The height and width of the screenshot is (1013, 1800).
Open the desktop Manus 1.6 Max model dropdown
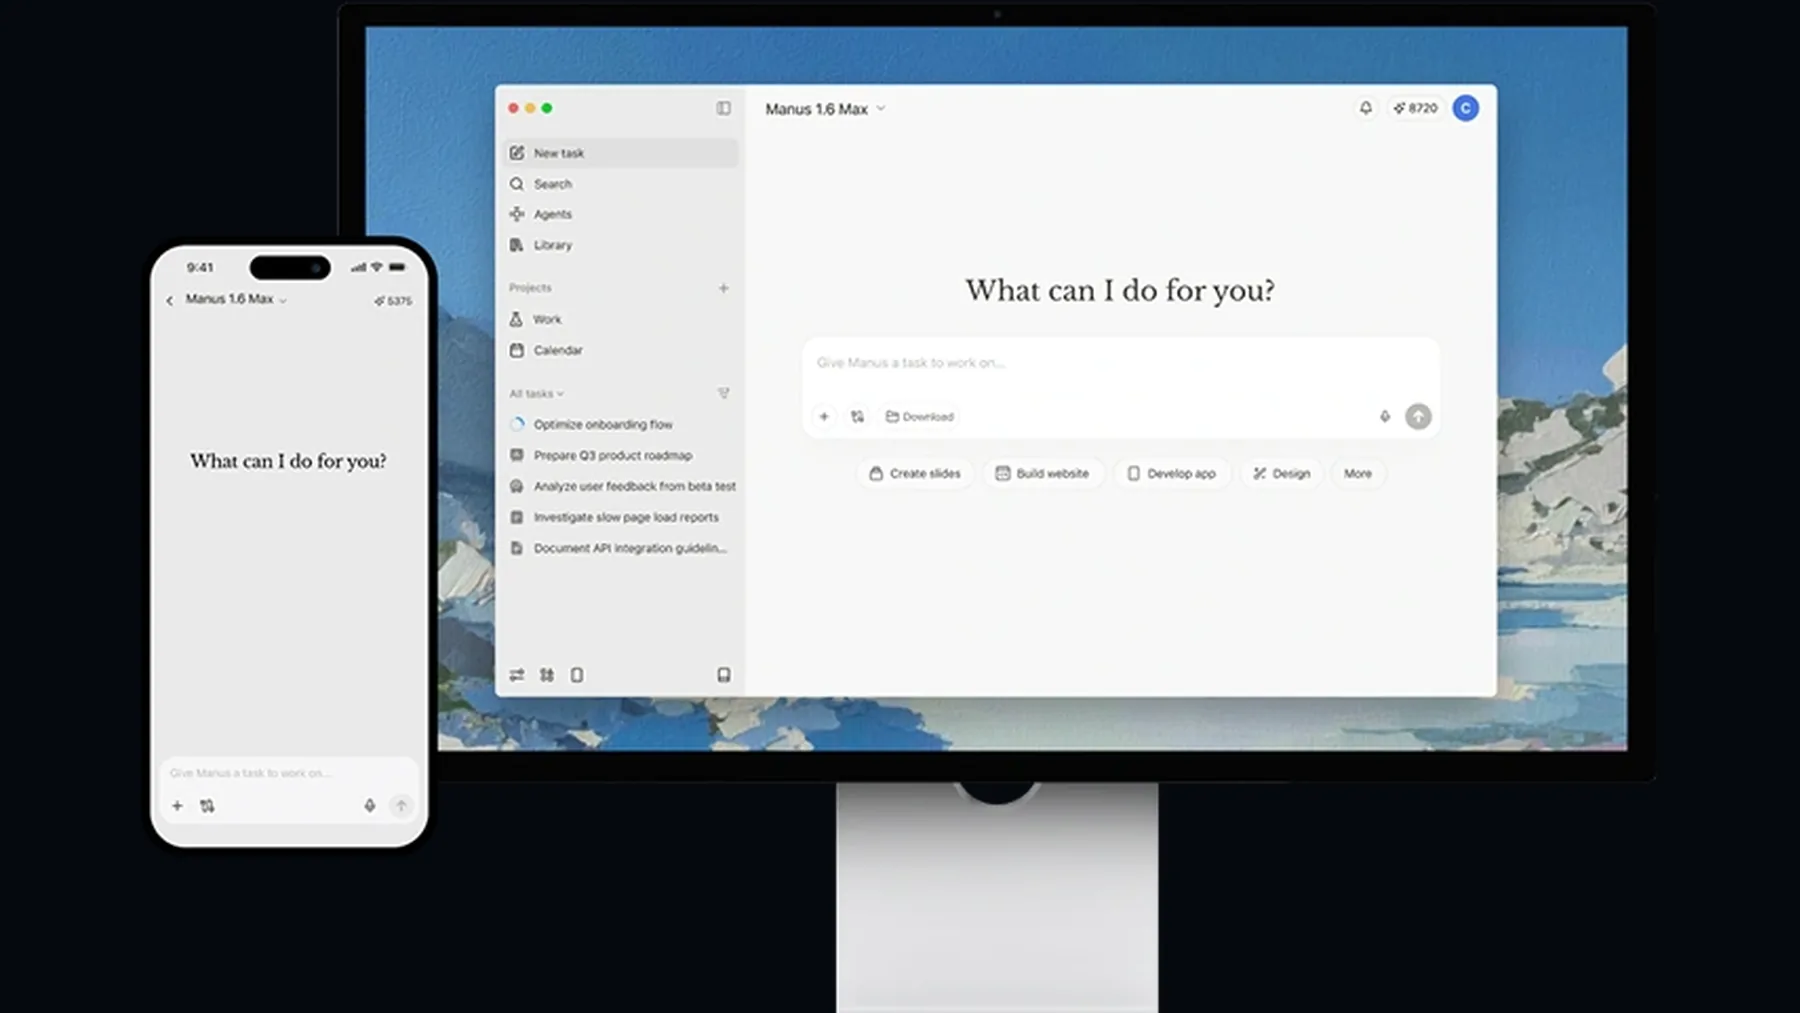pyautogui.click(x=826, y=109)
